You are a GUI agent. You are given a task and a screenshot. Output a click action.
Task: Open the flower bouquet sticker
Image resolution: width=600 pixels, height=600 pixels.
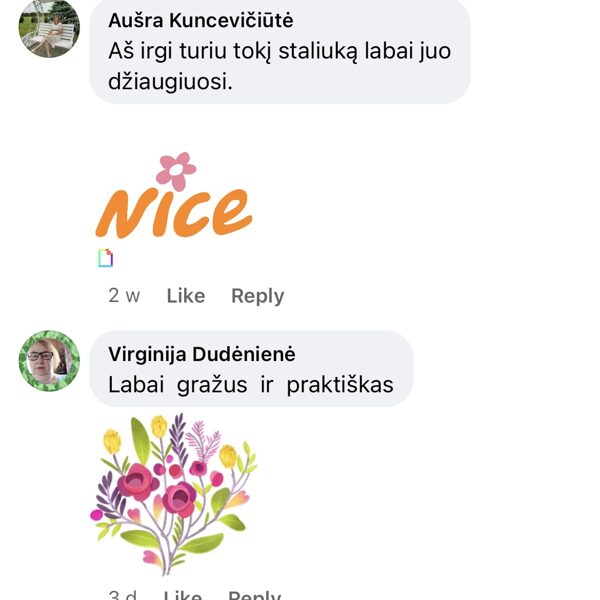click(x=173, y=494)
